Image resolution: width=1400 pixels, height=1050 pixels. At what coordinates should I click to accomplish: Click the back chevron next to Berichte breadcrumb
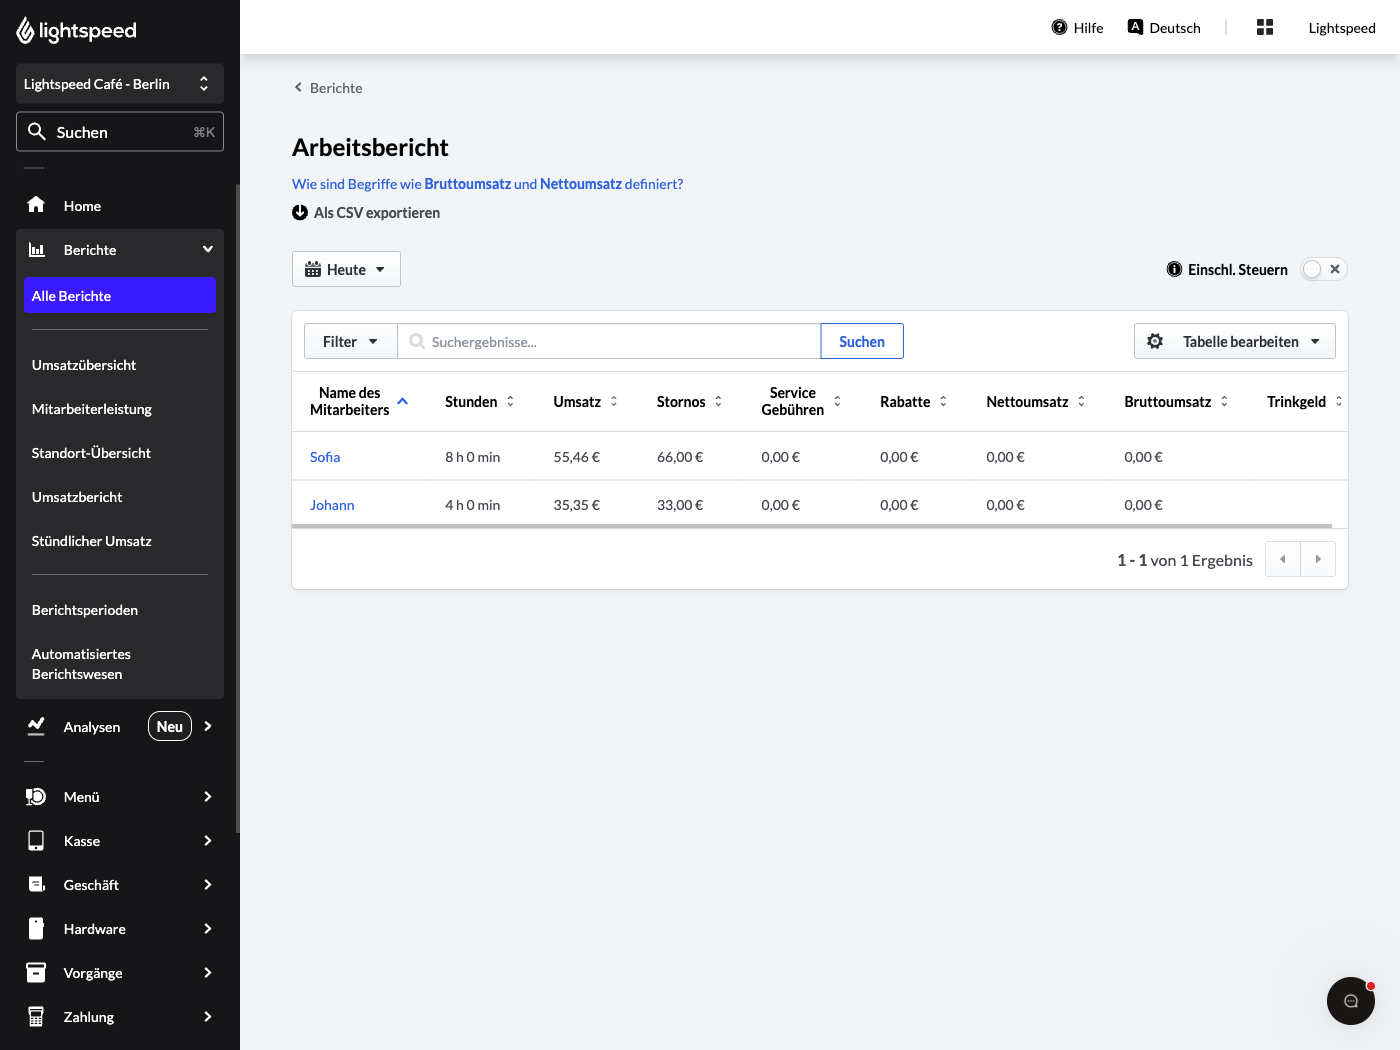click(x=298, y=87)
